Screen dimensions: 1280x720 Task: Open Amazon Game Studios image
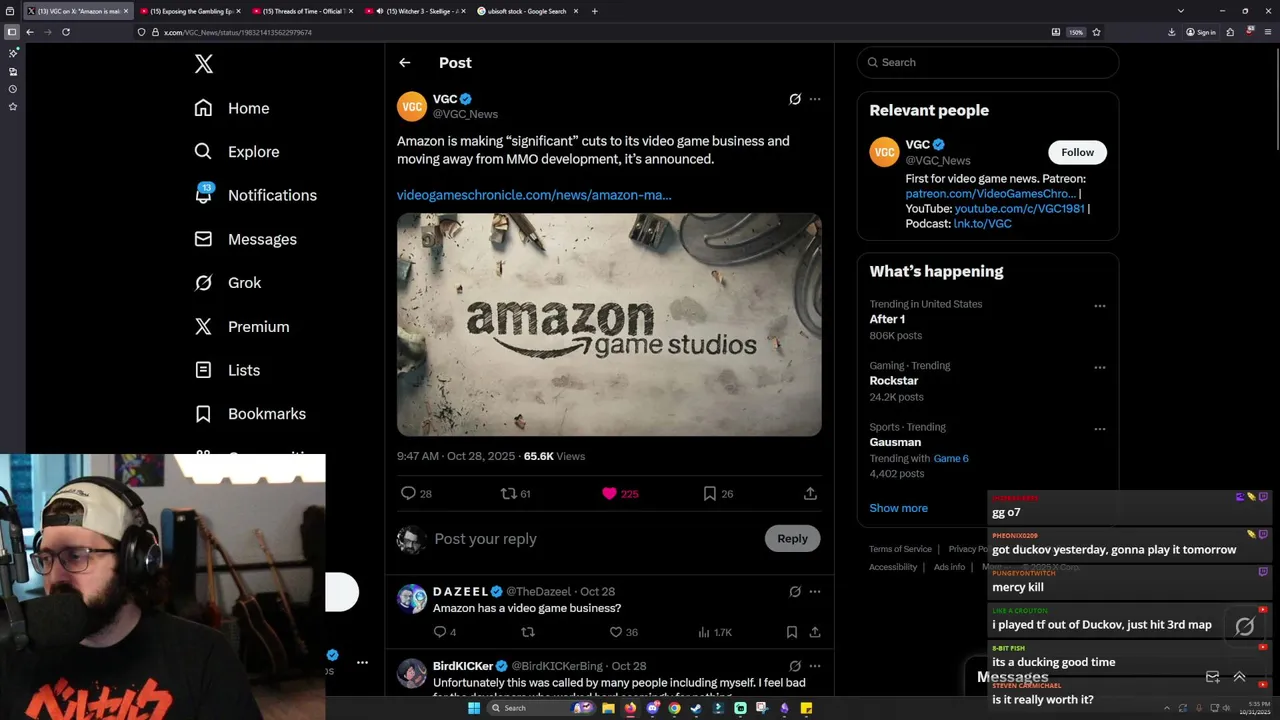tap(609, 324)
